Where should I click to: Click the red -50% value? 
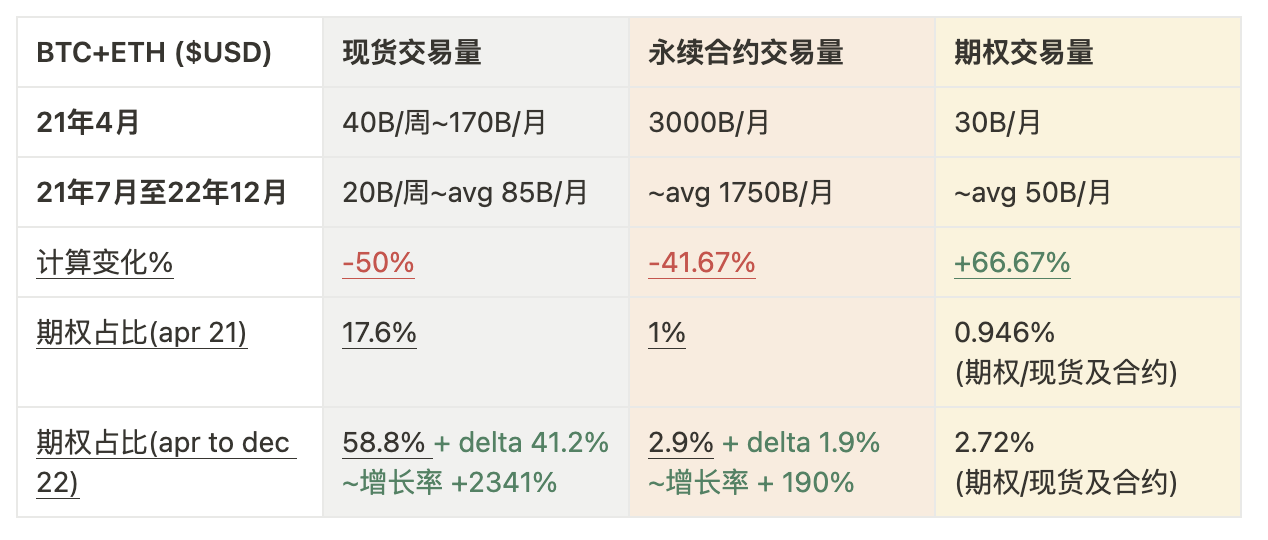[x=378, y=263]
